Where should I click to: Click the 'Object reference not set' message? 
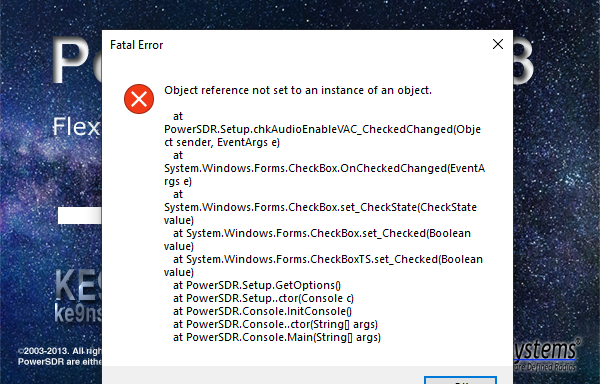[x=298, y=90]
